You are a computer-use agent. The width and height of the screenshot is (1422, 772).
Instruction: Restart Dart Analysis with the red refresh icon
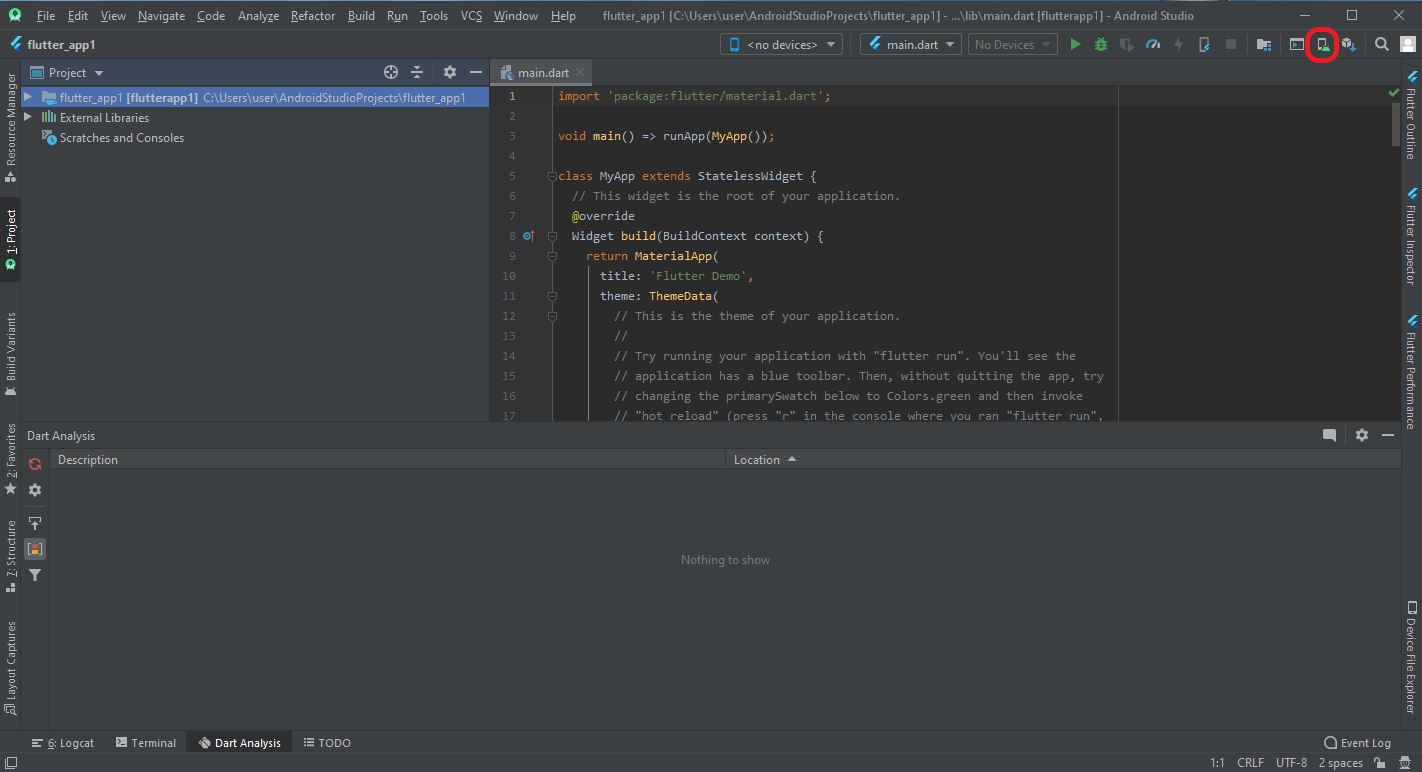click(x=34, y=463)
